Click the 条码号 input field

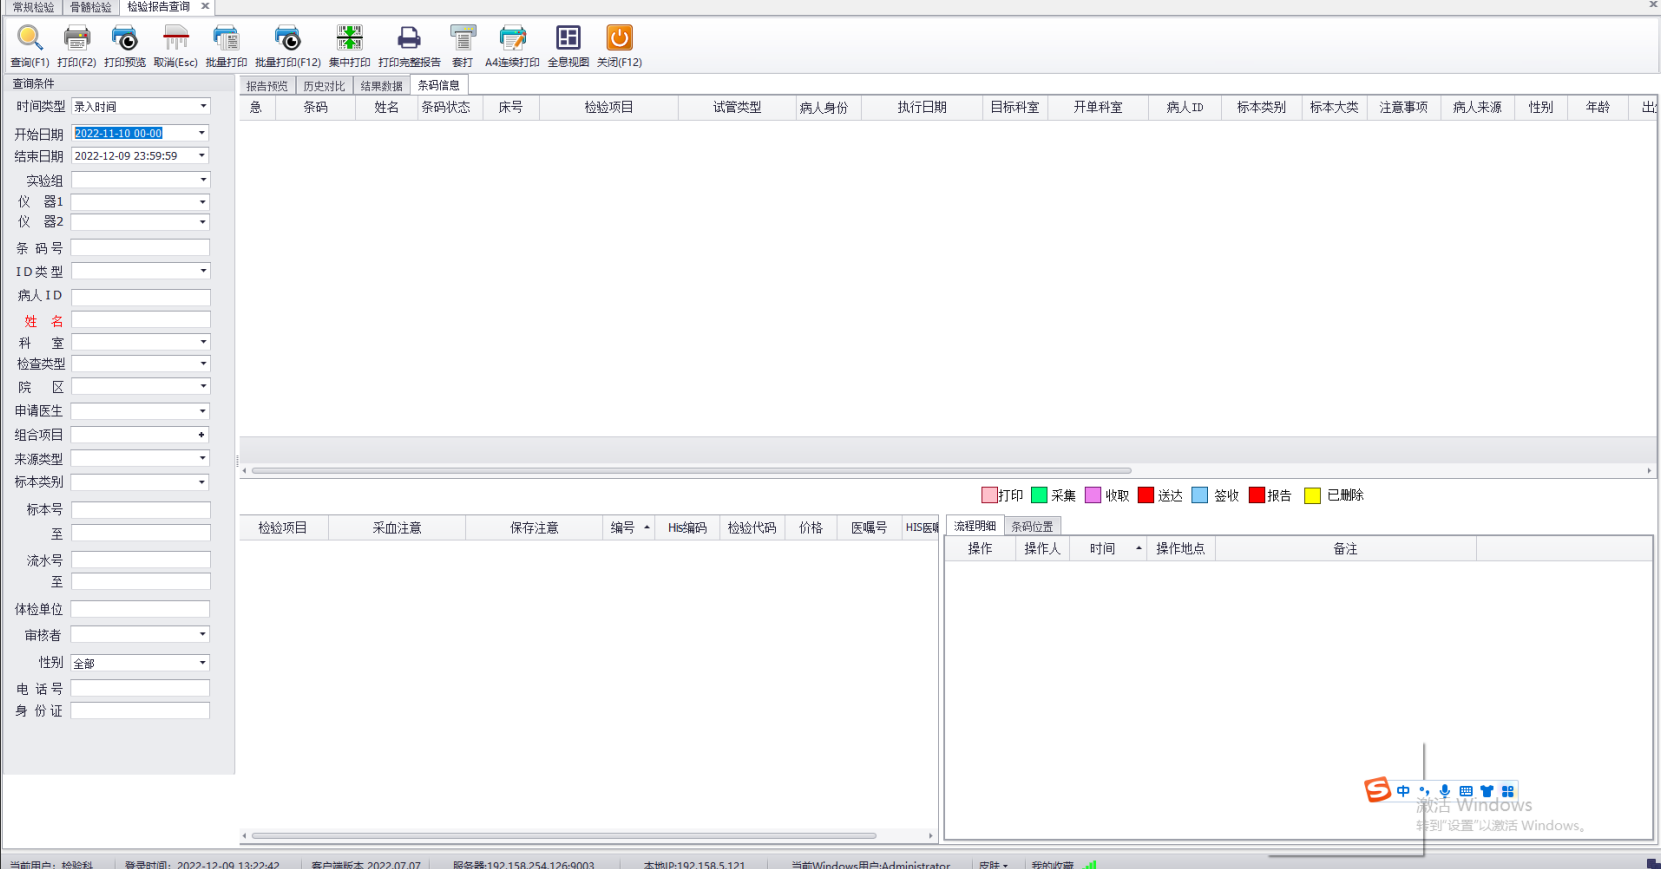[140, 247]
